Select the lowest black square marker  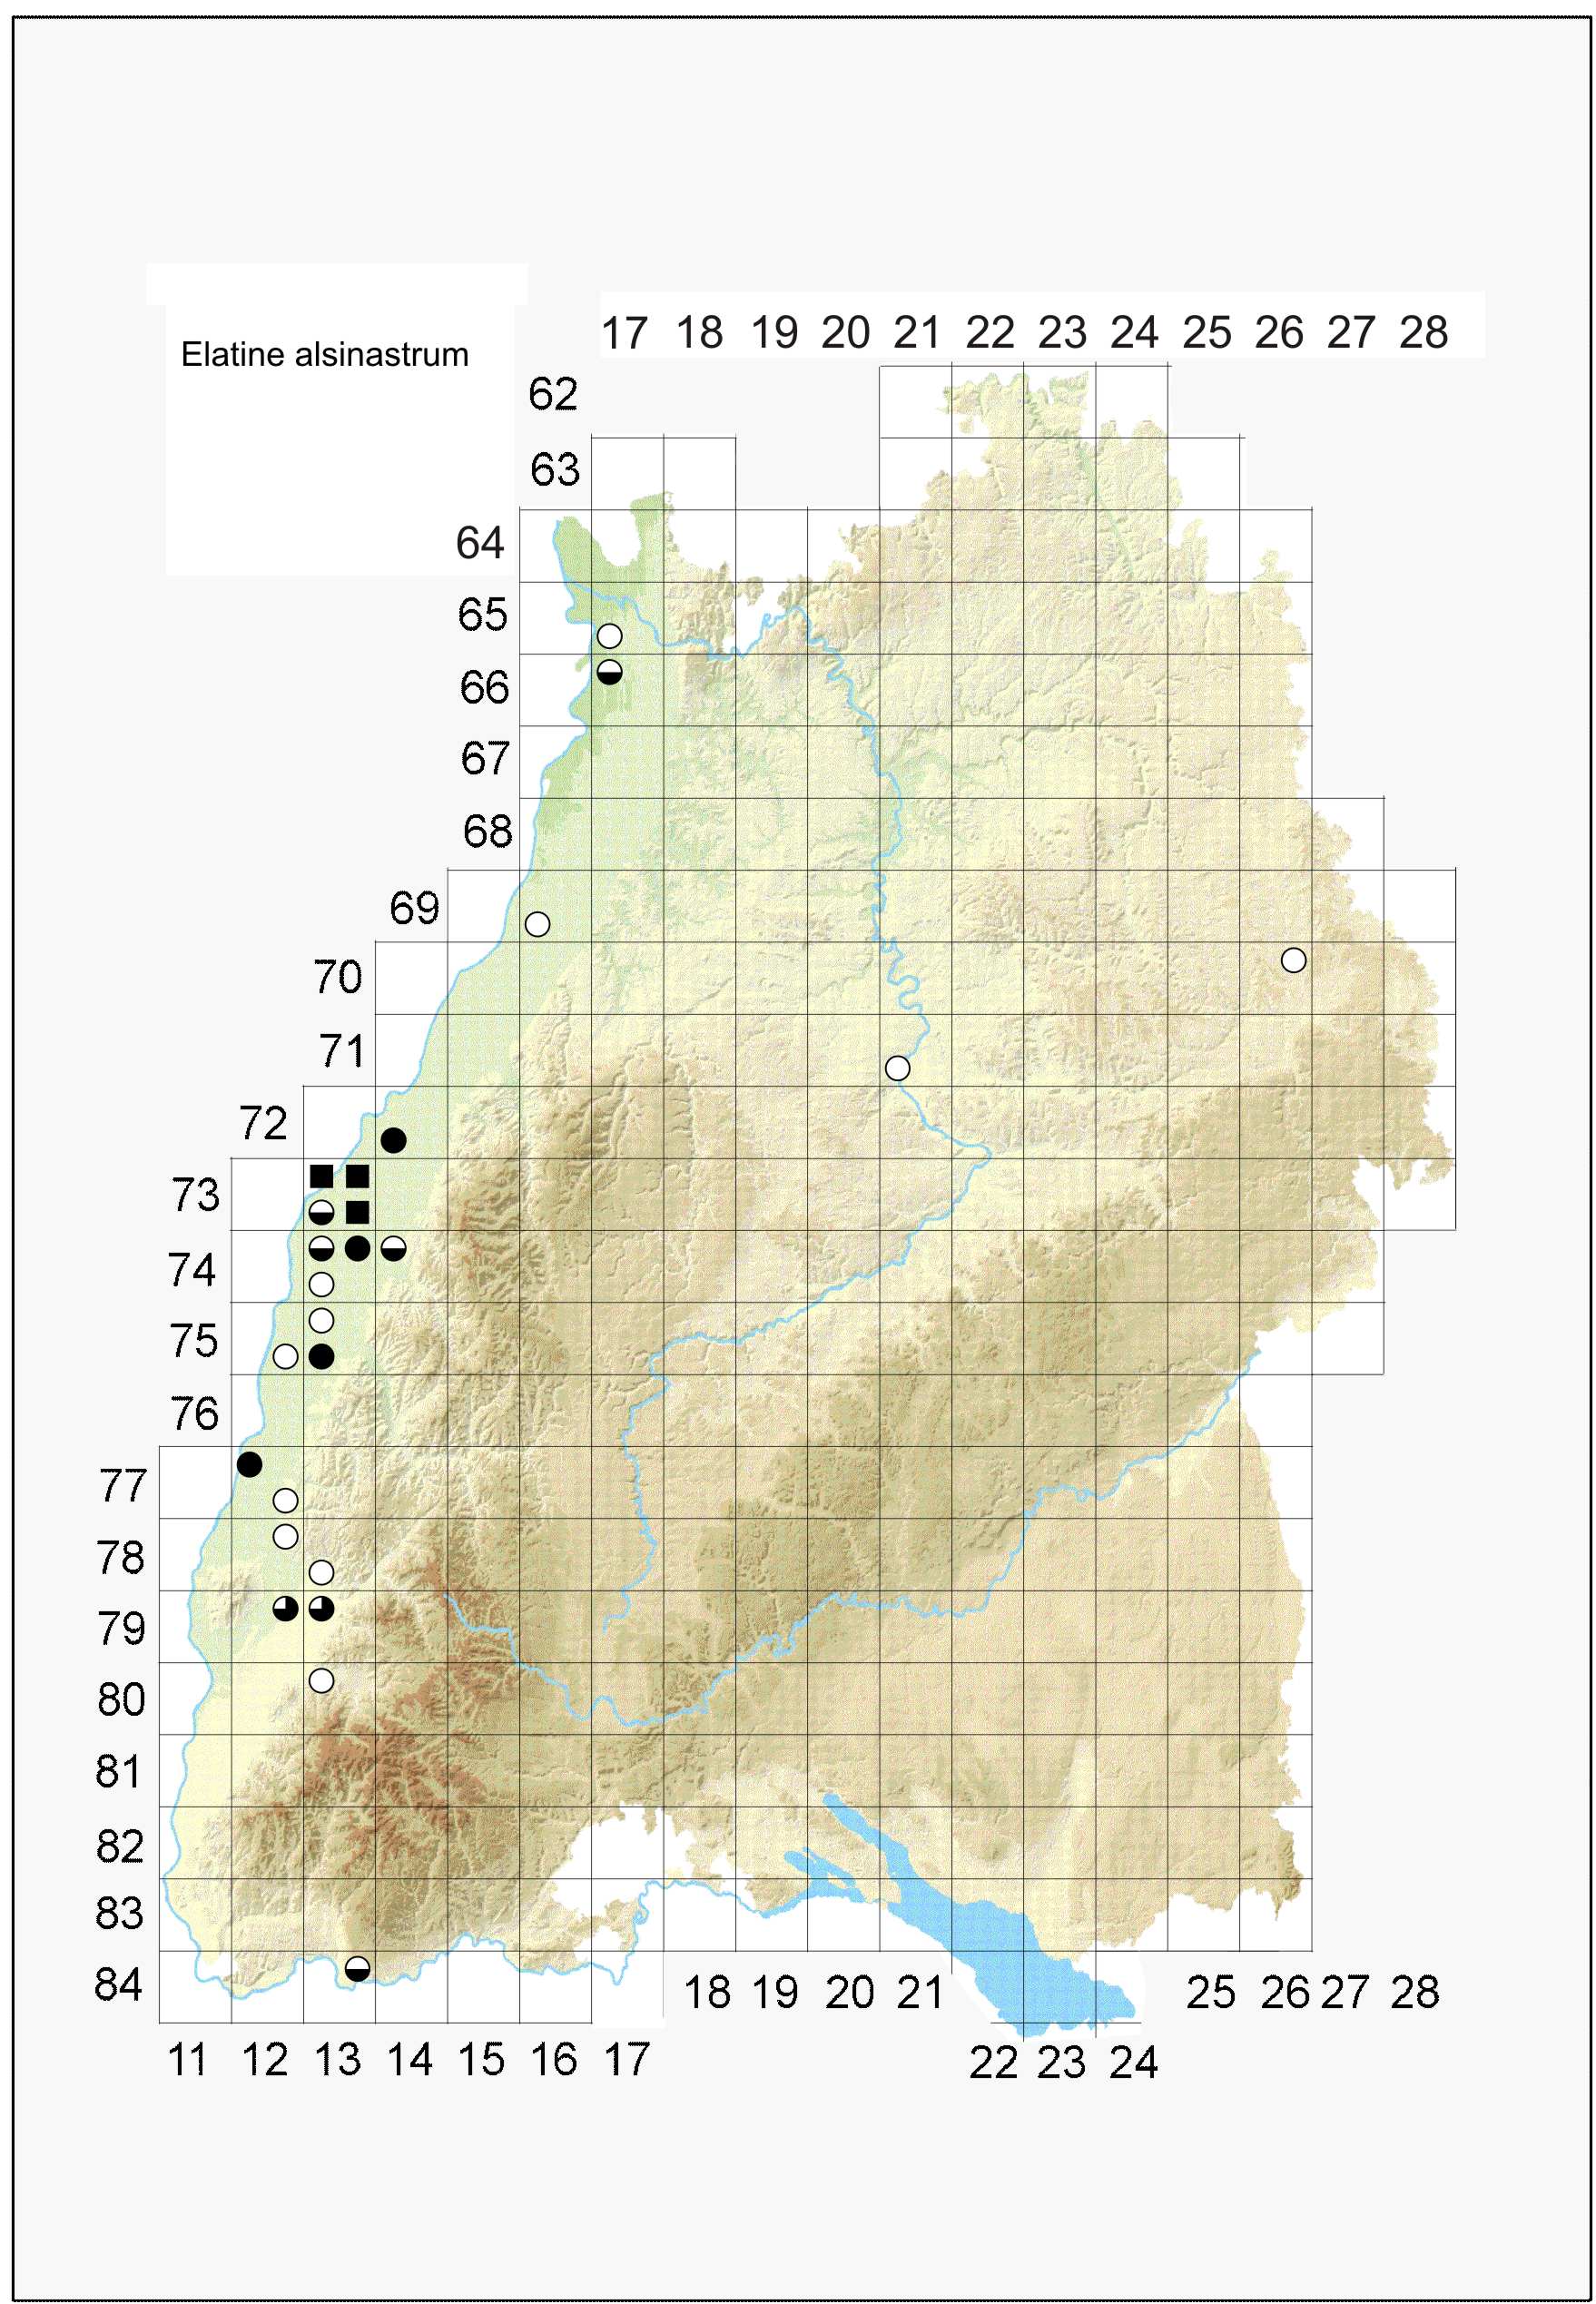tap(357, 1212)
